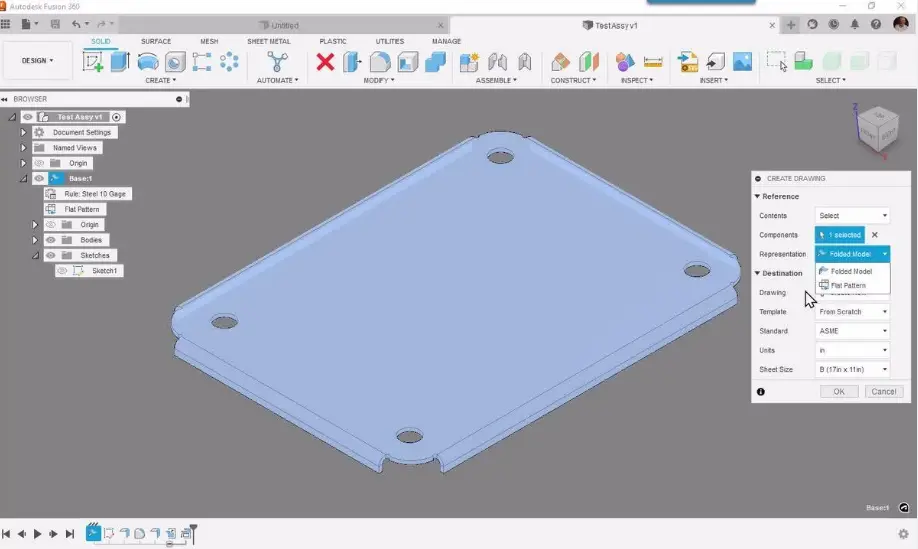Open the notifications bell icon
918x549 pixels.
click(855, 25)
